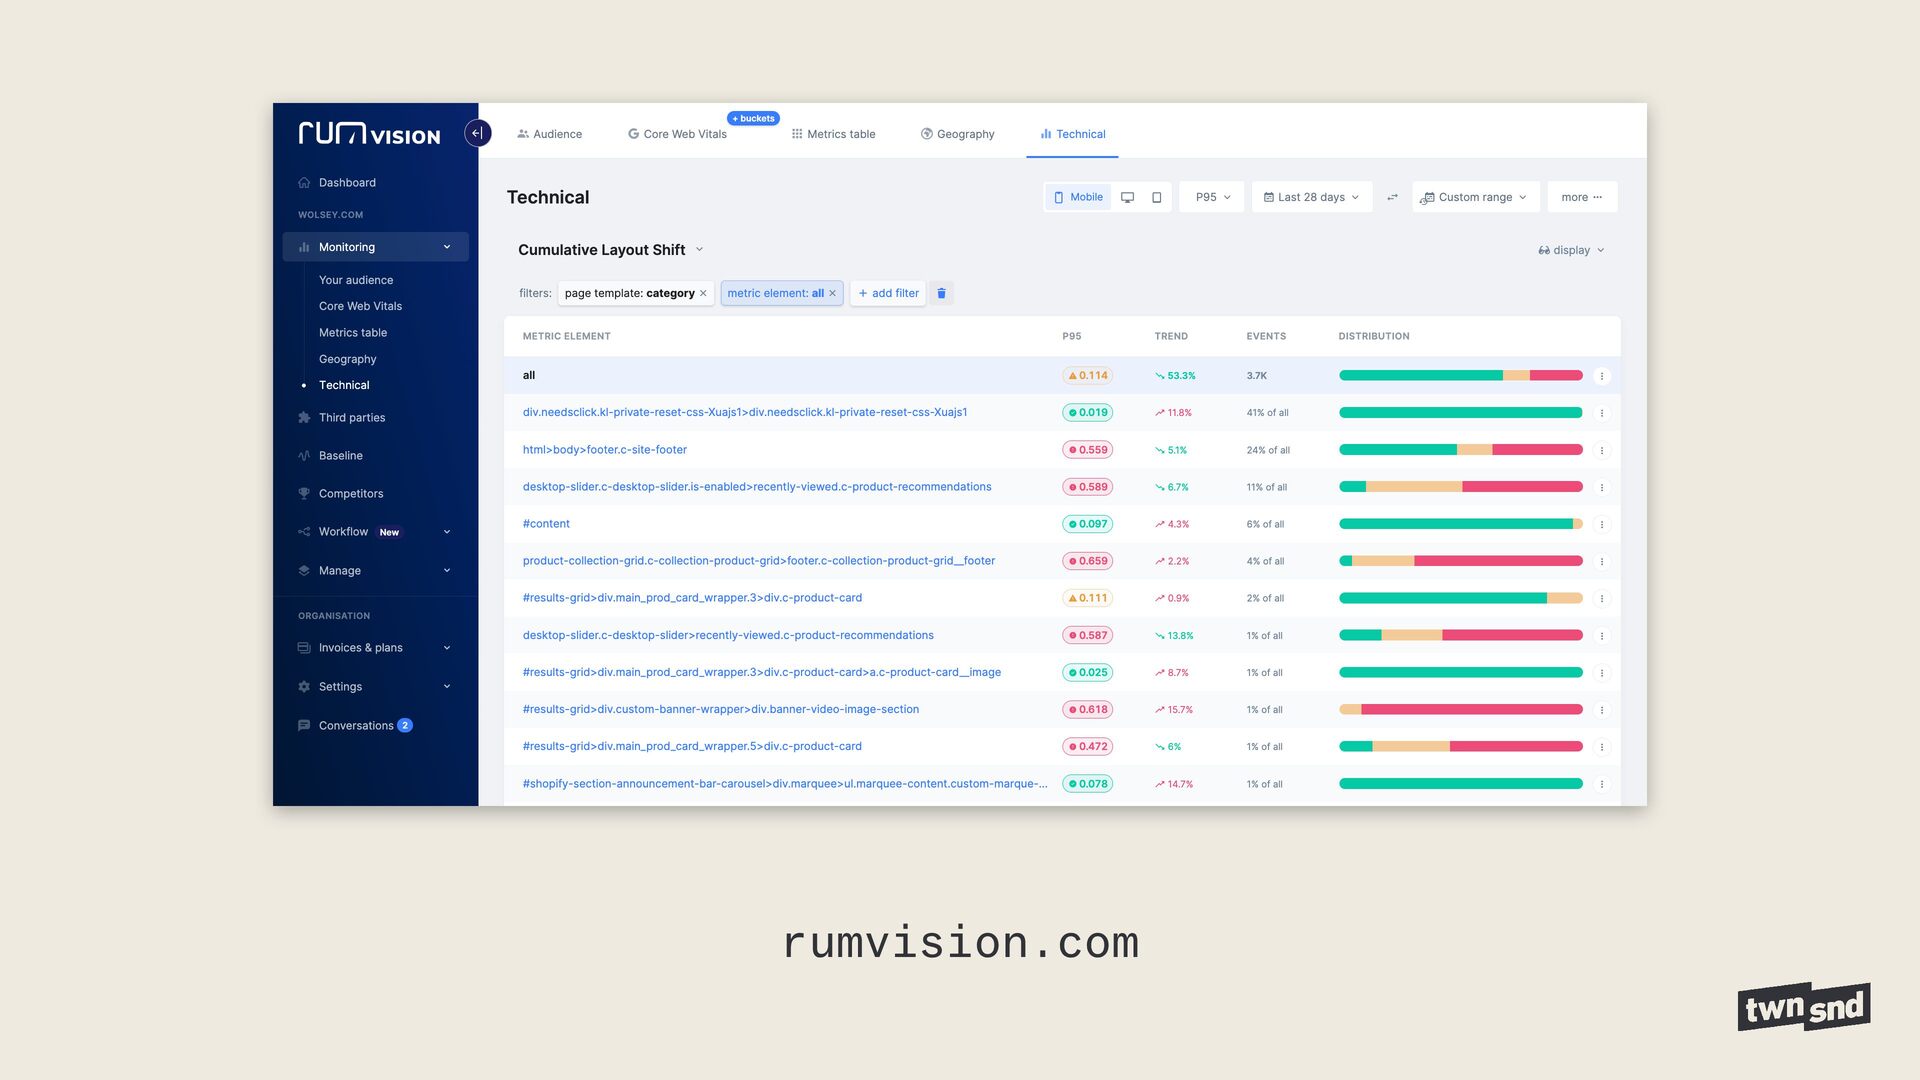
Task: Click the compare swap arrows icon
Action: (x=1392, y=197)
